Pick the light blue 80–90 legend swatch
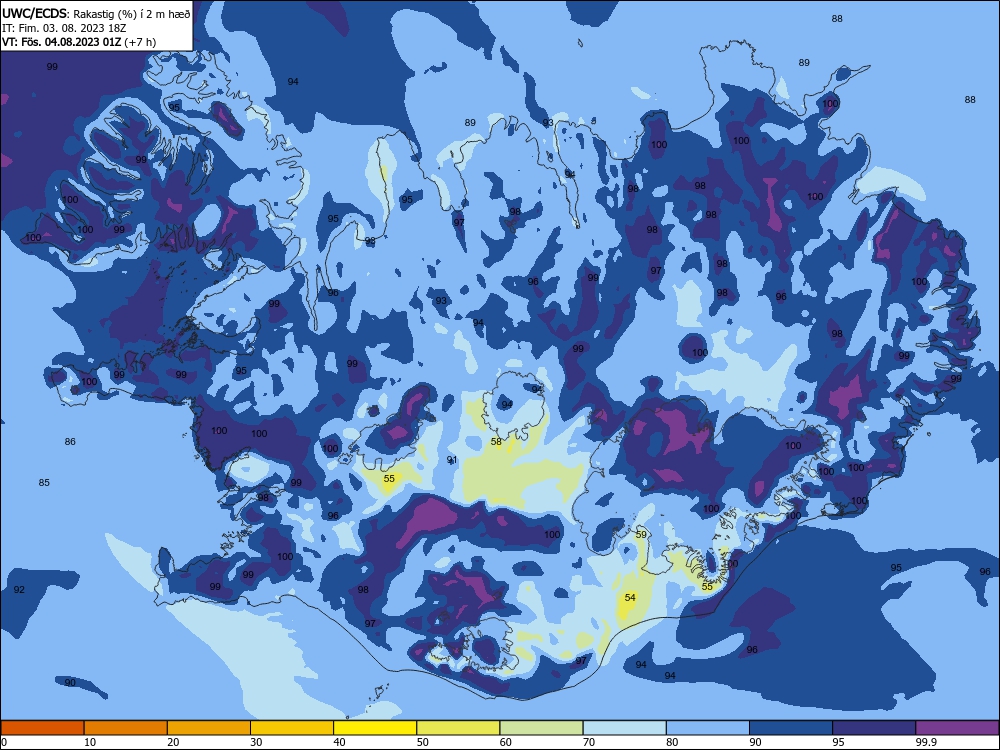The height and width of the screenshot is (750, 1000). [x=708, y=728]
